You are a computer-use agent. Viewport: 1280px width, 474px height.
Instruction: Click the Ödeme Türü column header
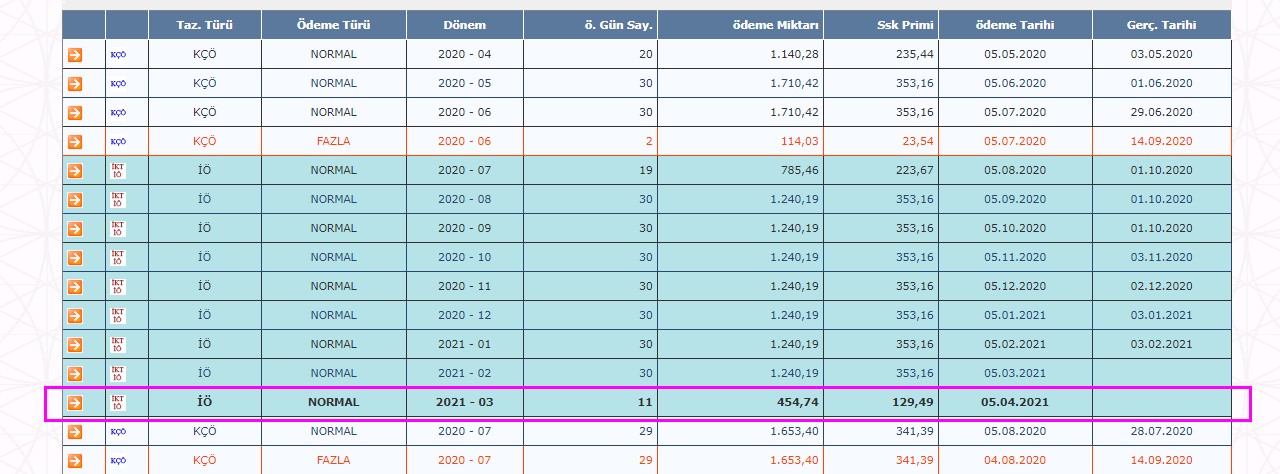(333, 25)
